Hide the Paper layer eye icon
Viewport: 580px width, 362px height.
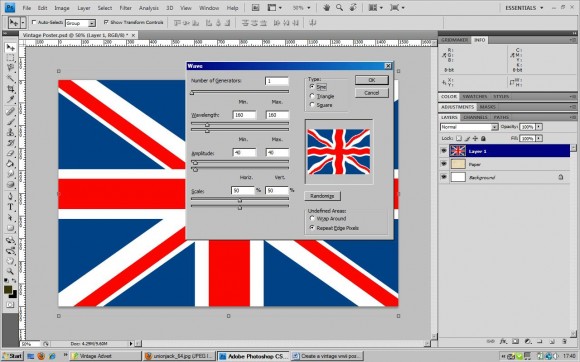(x=444, y=164)
